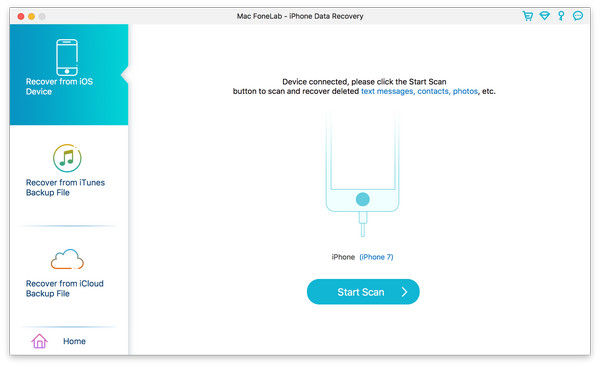Select Recover from iOS Device tab
This screenshot has width=600, height=367.
pyautogui.click(x=69, y=75)
